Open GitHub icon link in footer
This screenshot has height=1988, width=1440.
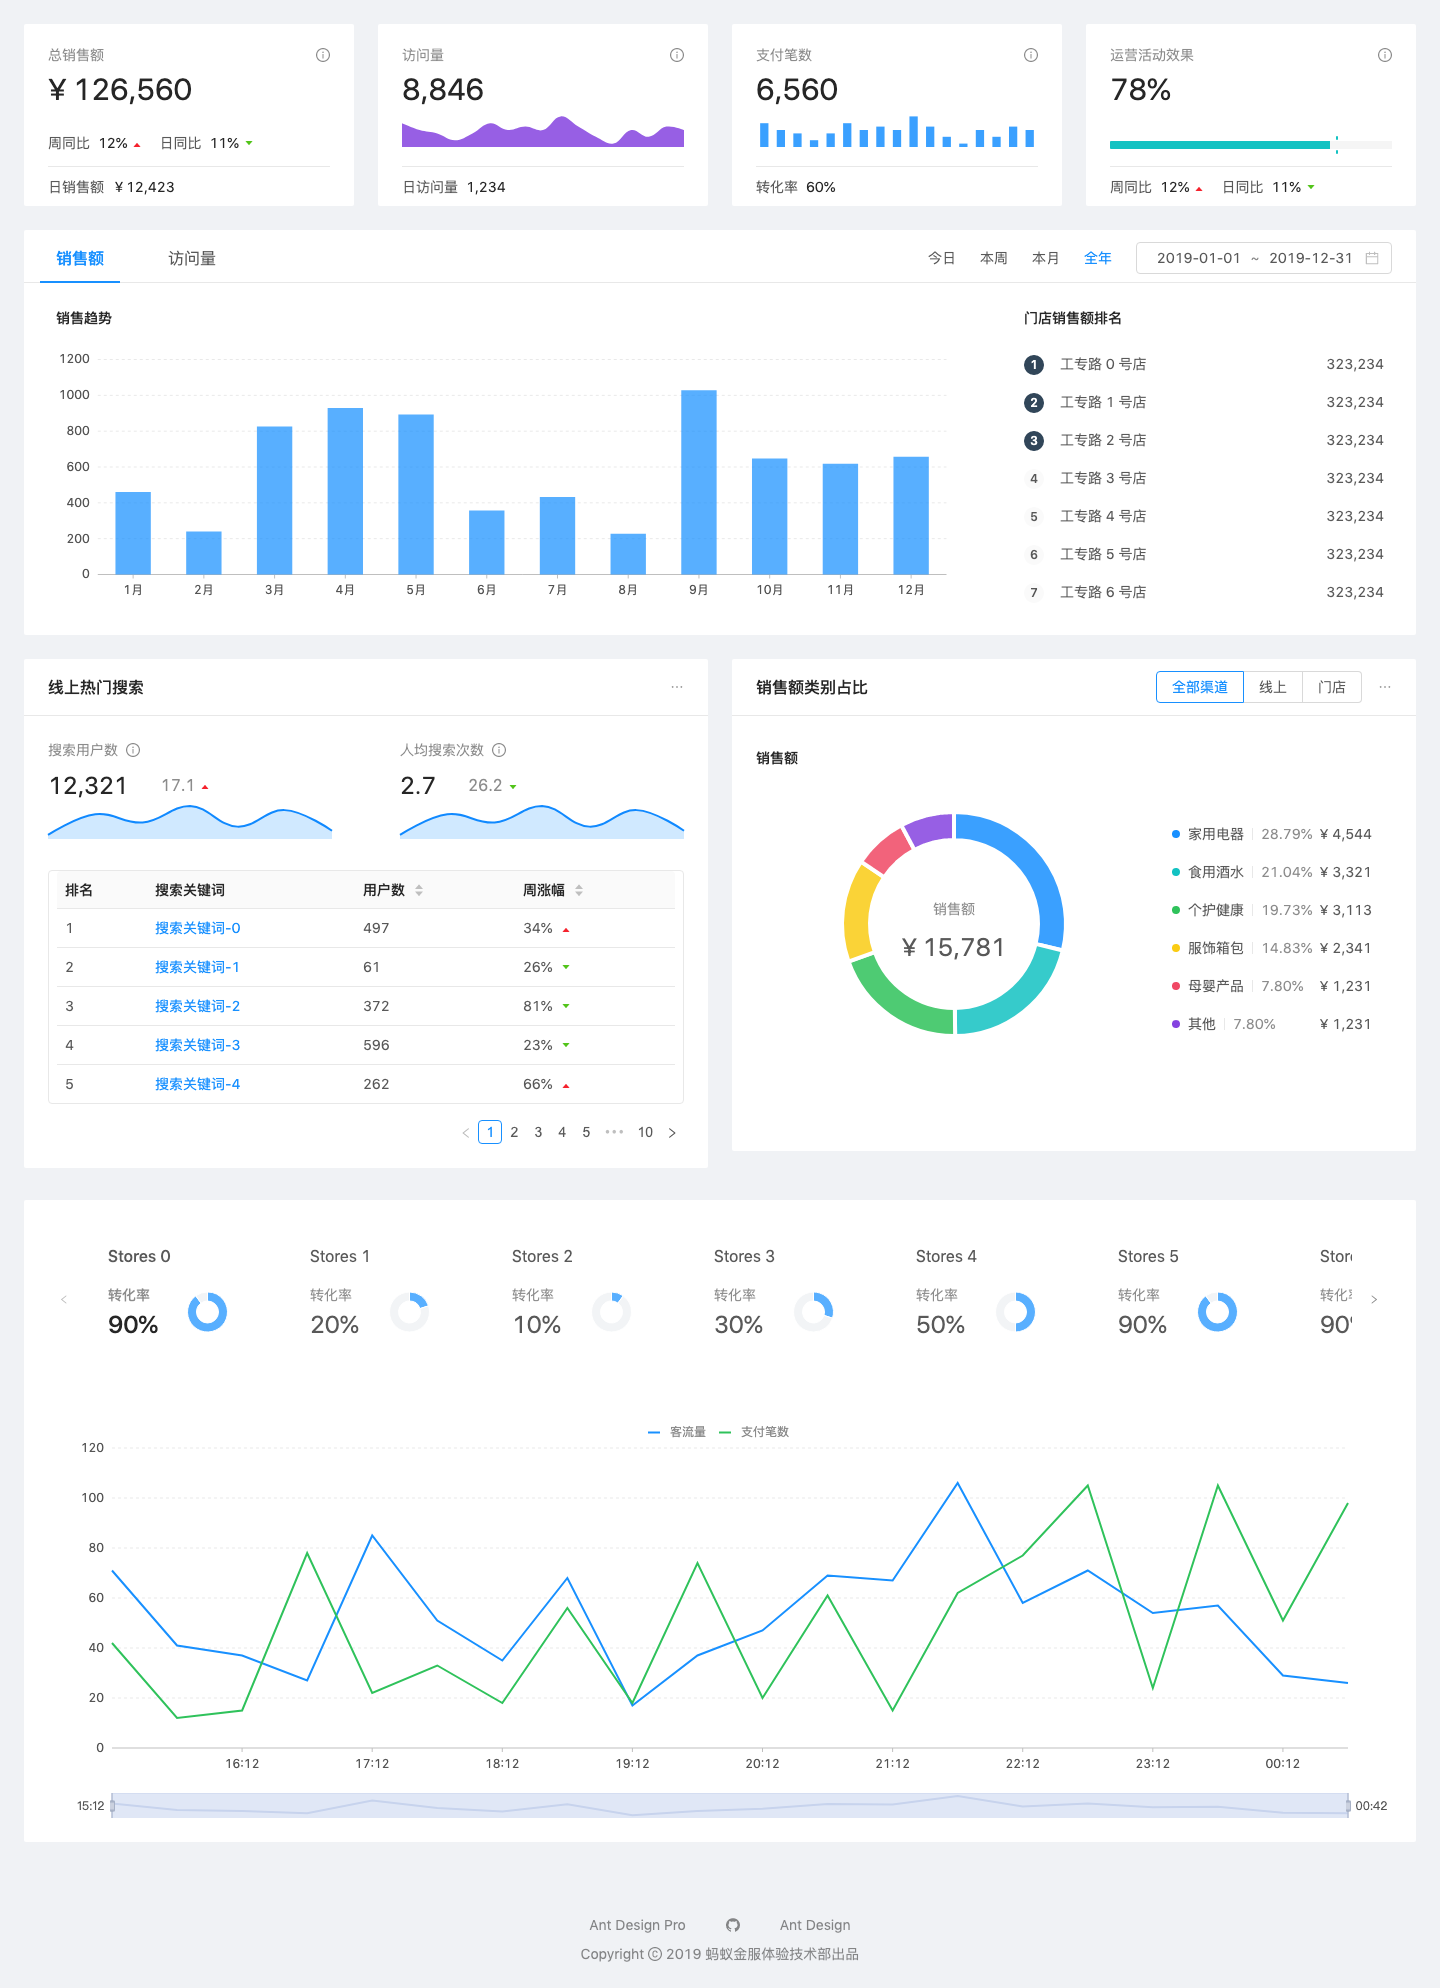[x=733, y=1925]
